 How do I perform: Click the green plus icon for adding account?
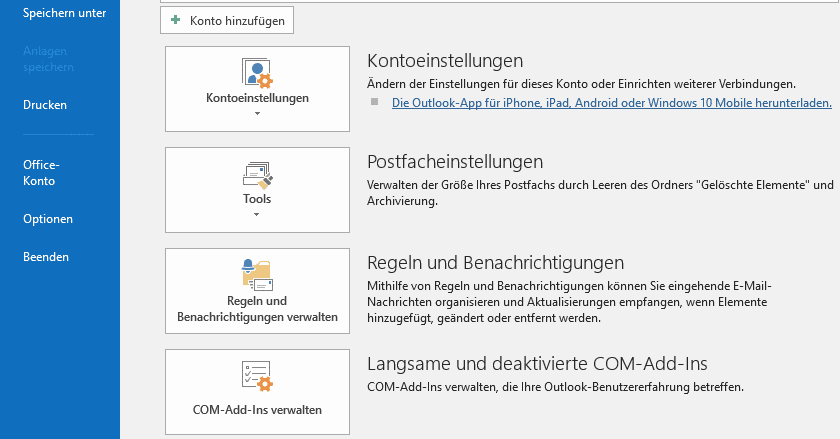[x=175, y=20]
